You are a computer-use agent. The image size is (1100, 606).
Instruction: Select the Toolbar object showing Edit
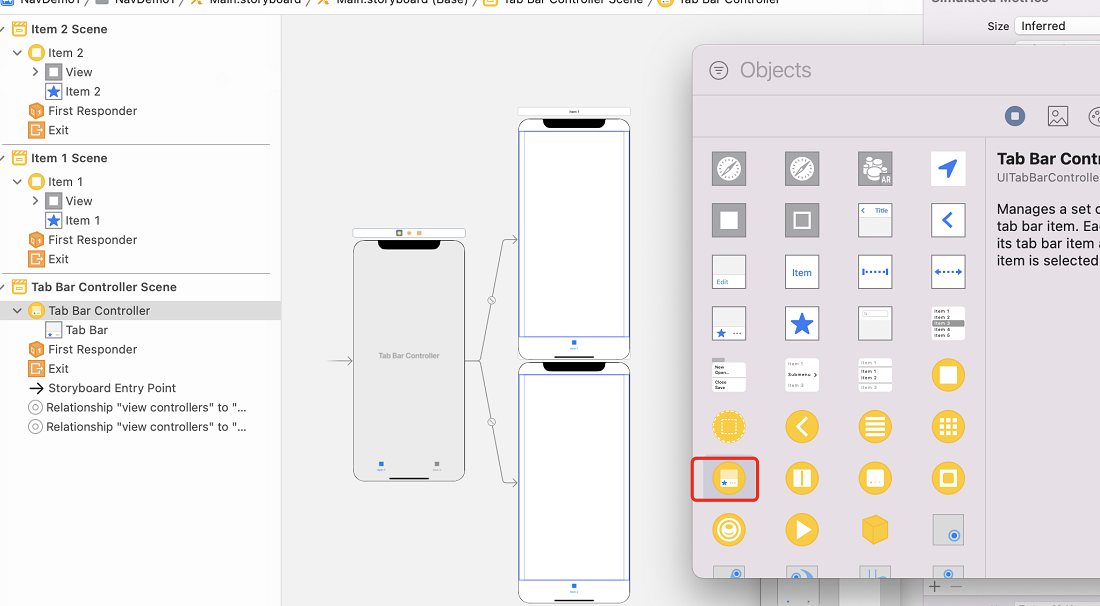point(729,272)
